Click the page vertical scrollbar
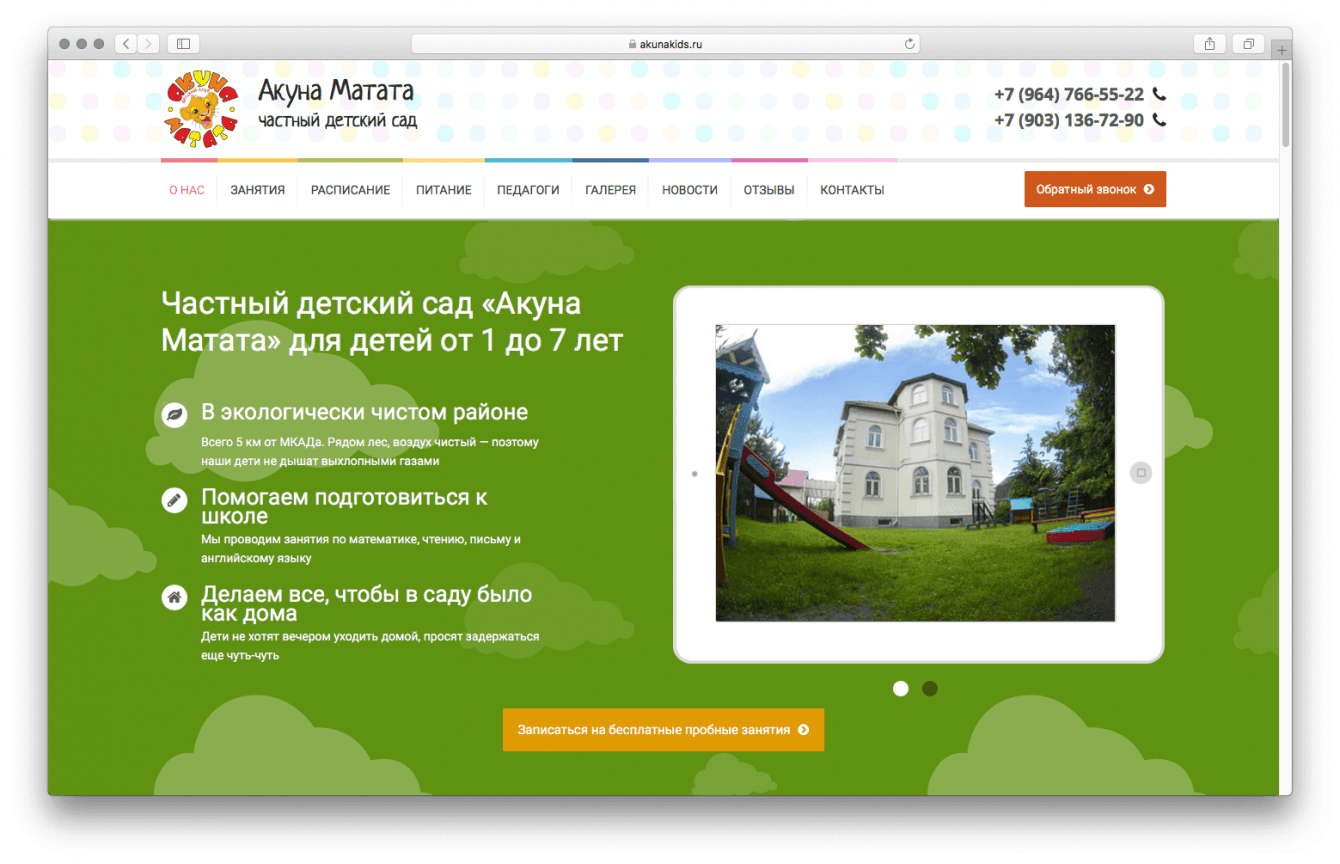This screenshot has height=864, width=1340. [1285, 105]
